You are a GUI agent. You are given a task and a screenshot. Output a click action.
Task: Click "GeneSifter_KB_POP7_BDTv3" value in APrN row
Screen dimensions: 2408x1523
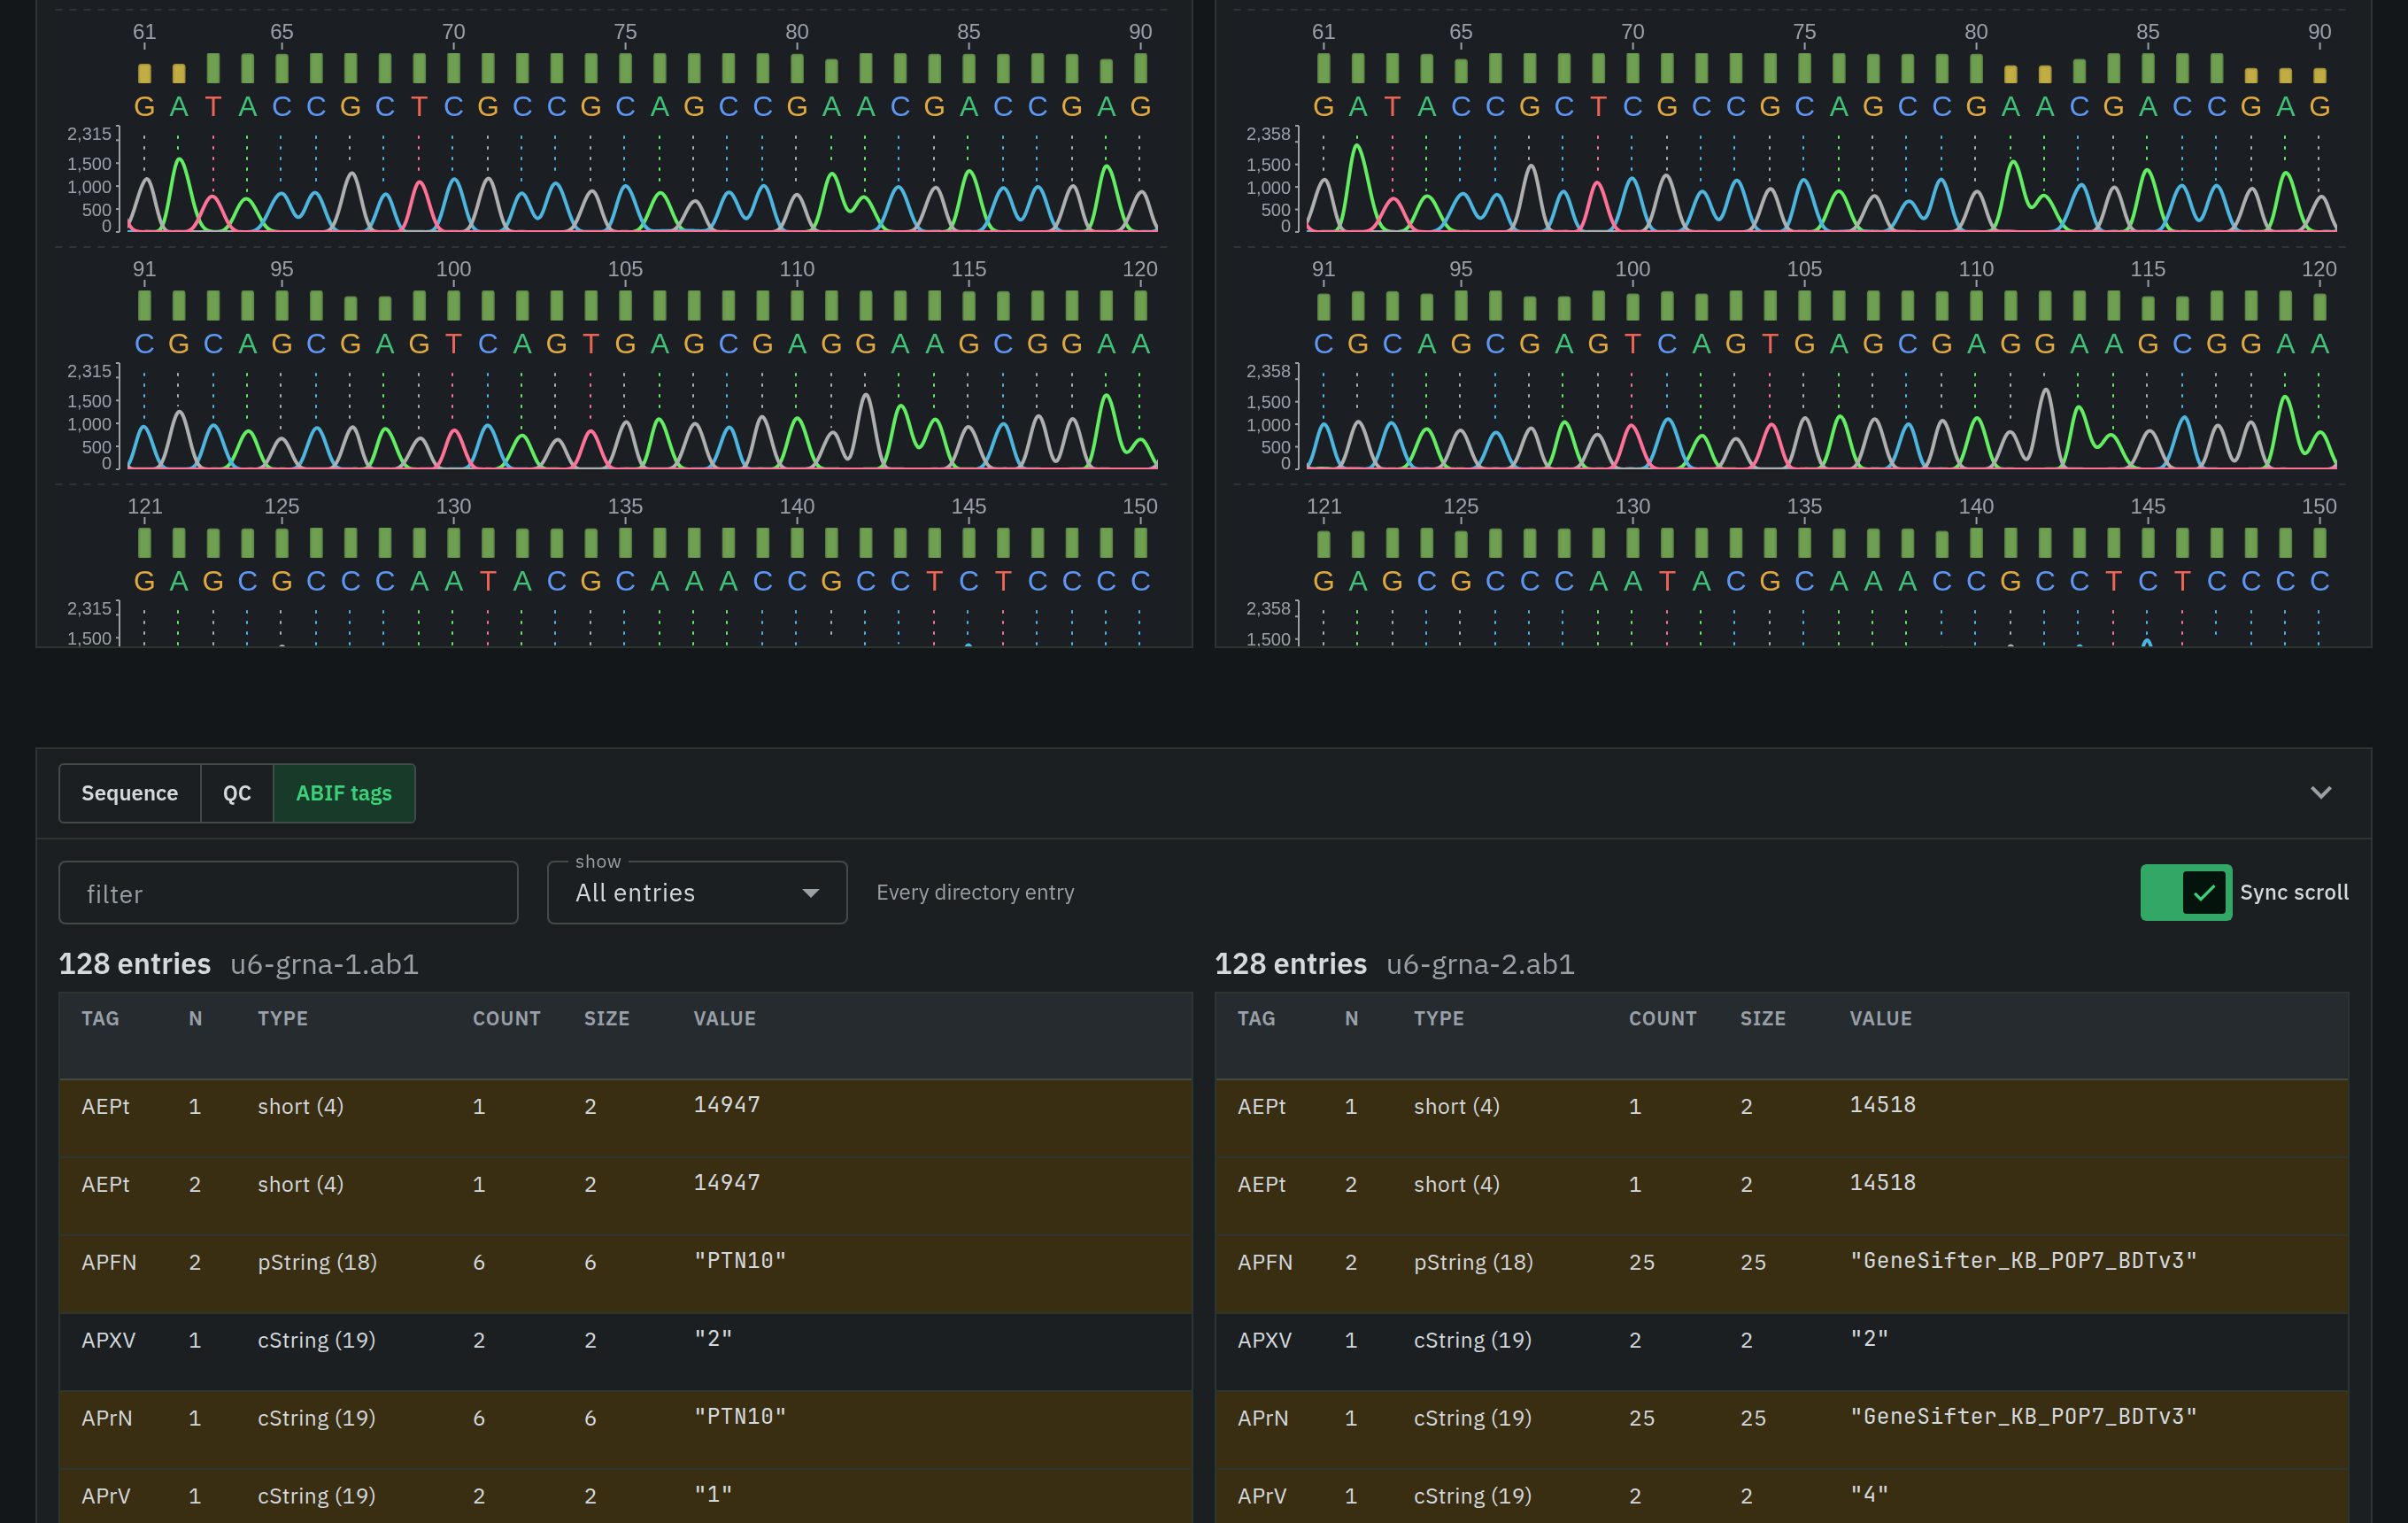(x=2023, y=1416)
